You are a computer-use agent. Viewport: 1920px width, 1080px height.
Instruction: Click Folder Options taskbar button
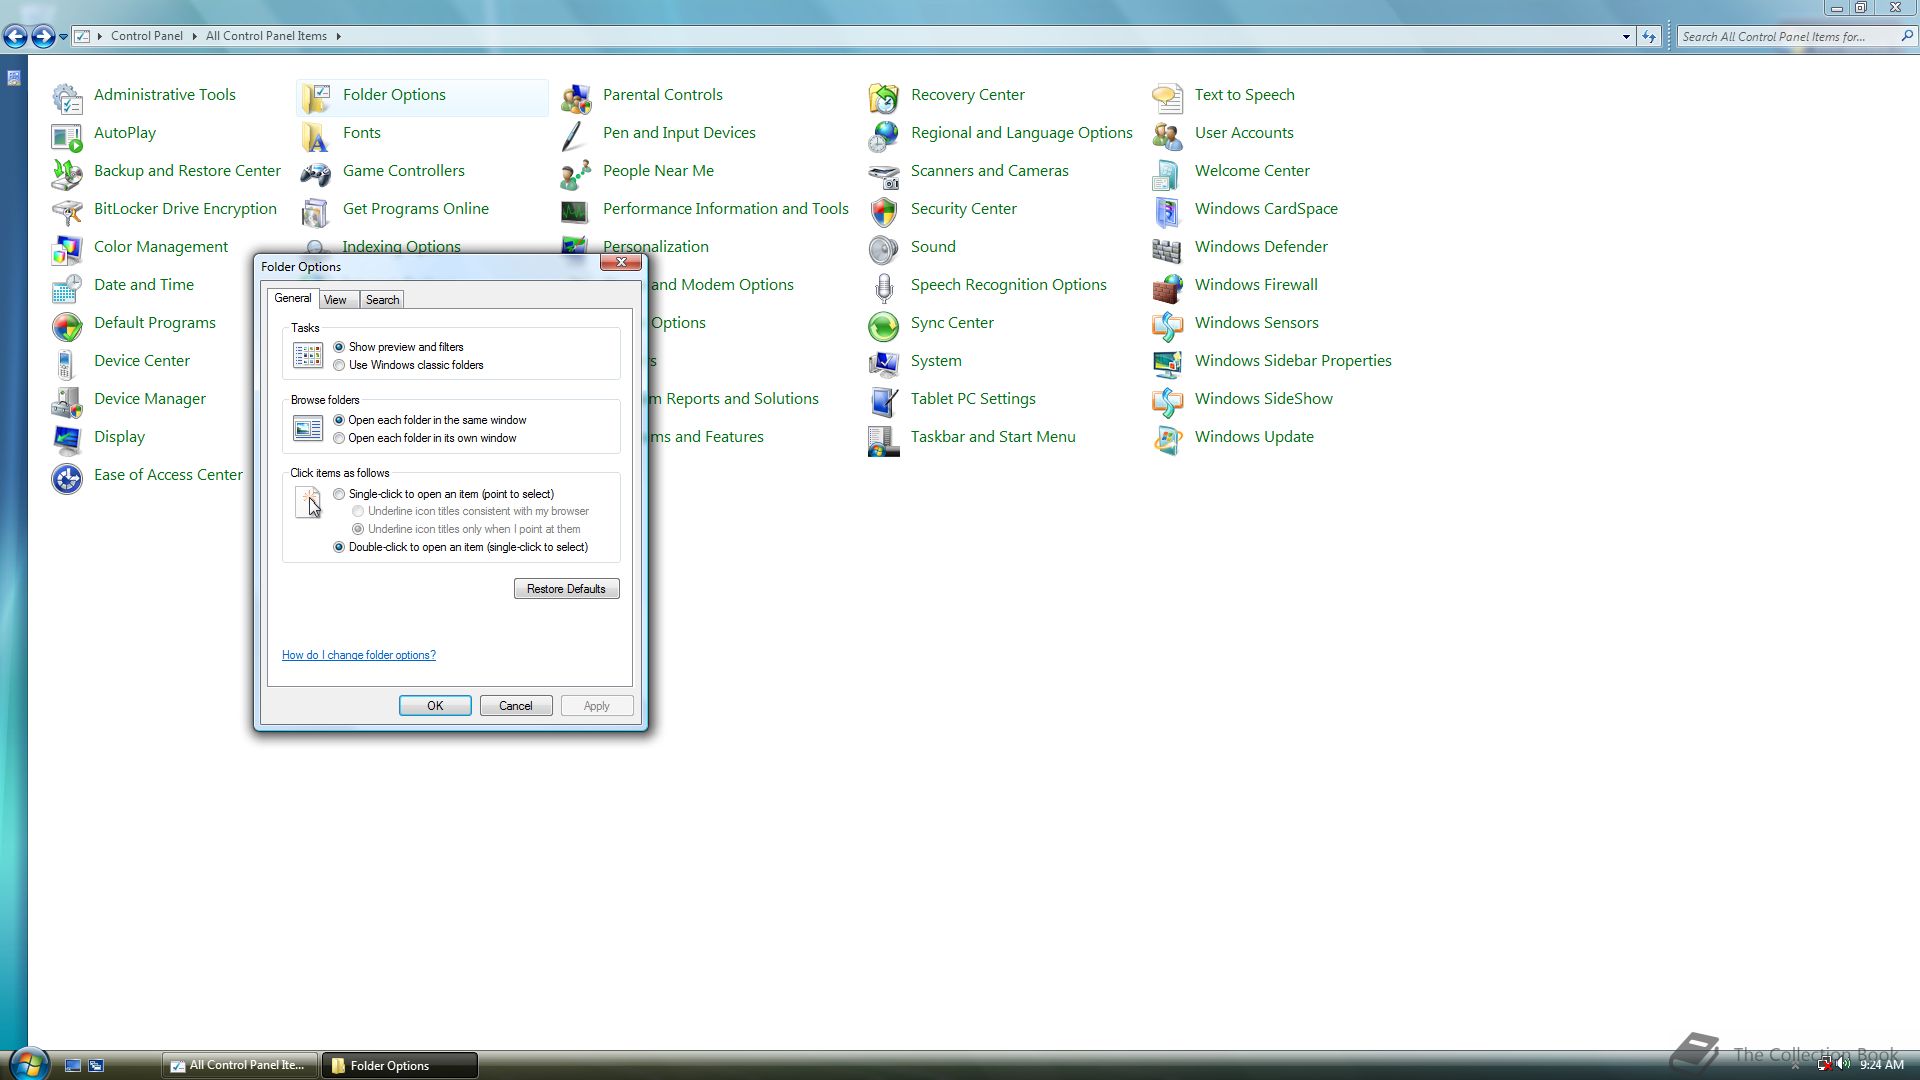click(x=399, y=1065)
